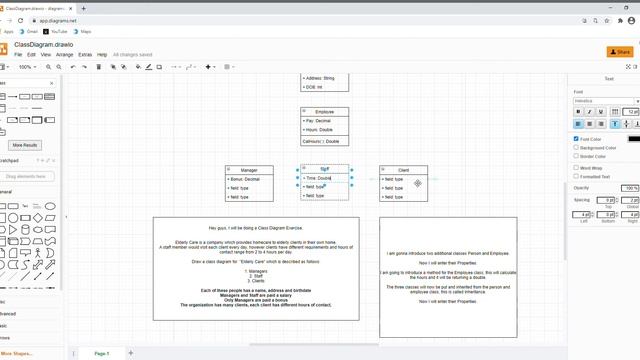Open the line color pencil tool
This screenshot has width=640, height=360.
pyautogui.click(x=149, y=67)
